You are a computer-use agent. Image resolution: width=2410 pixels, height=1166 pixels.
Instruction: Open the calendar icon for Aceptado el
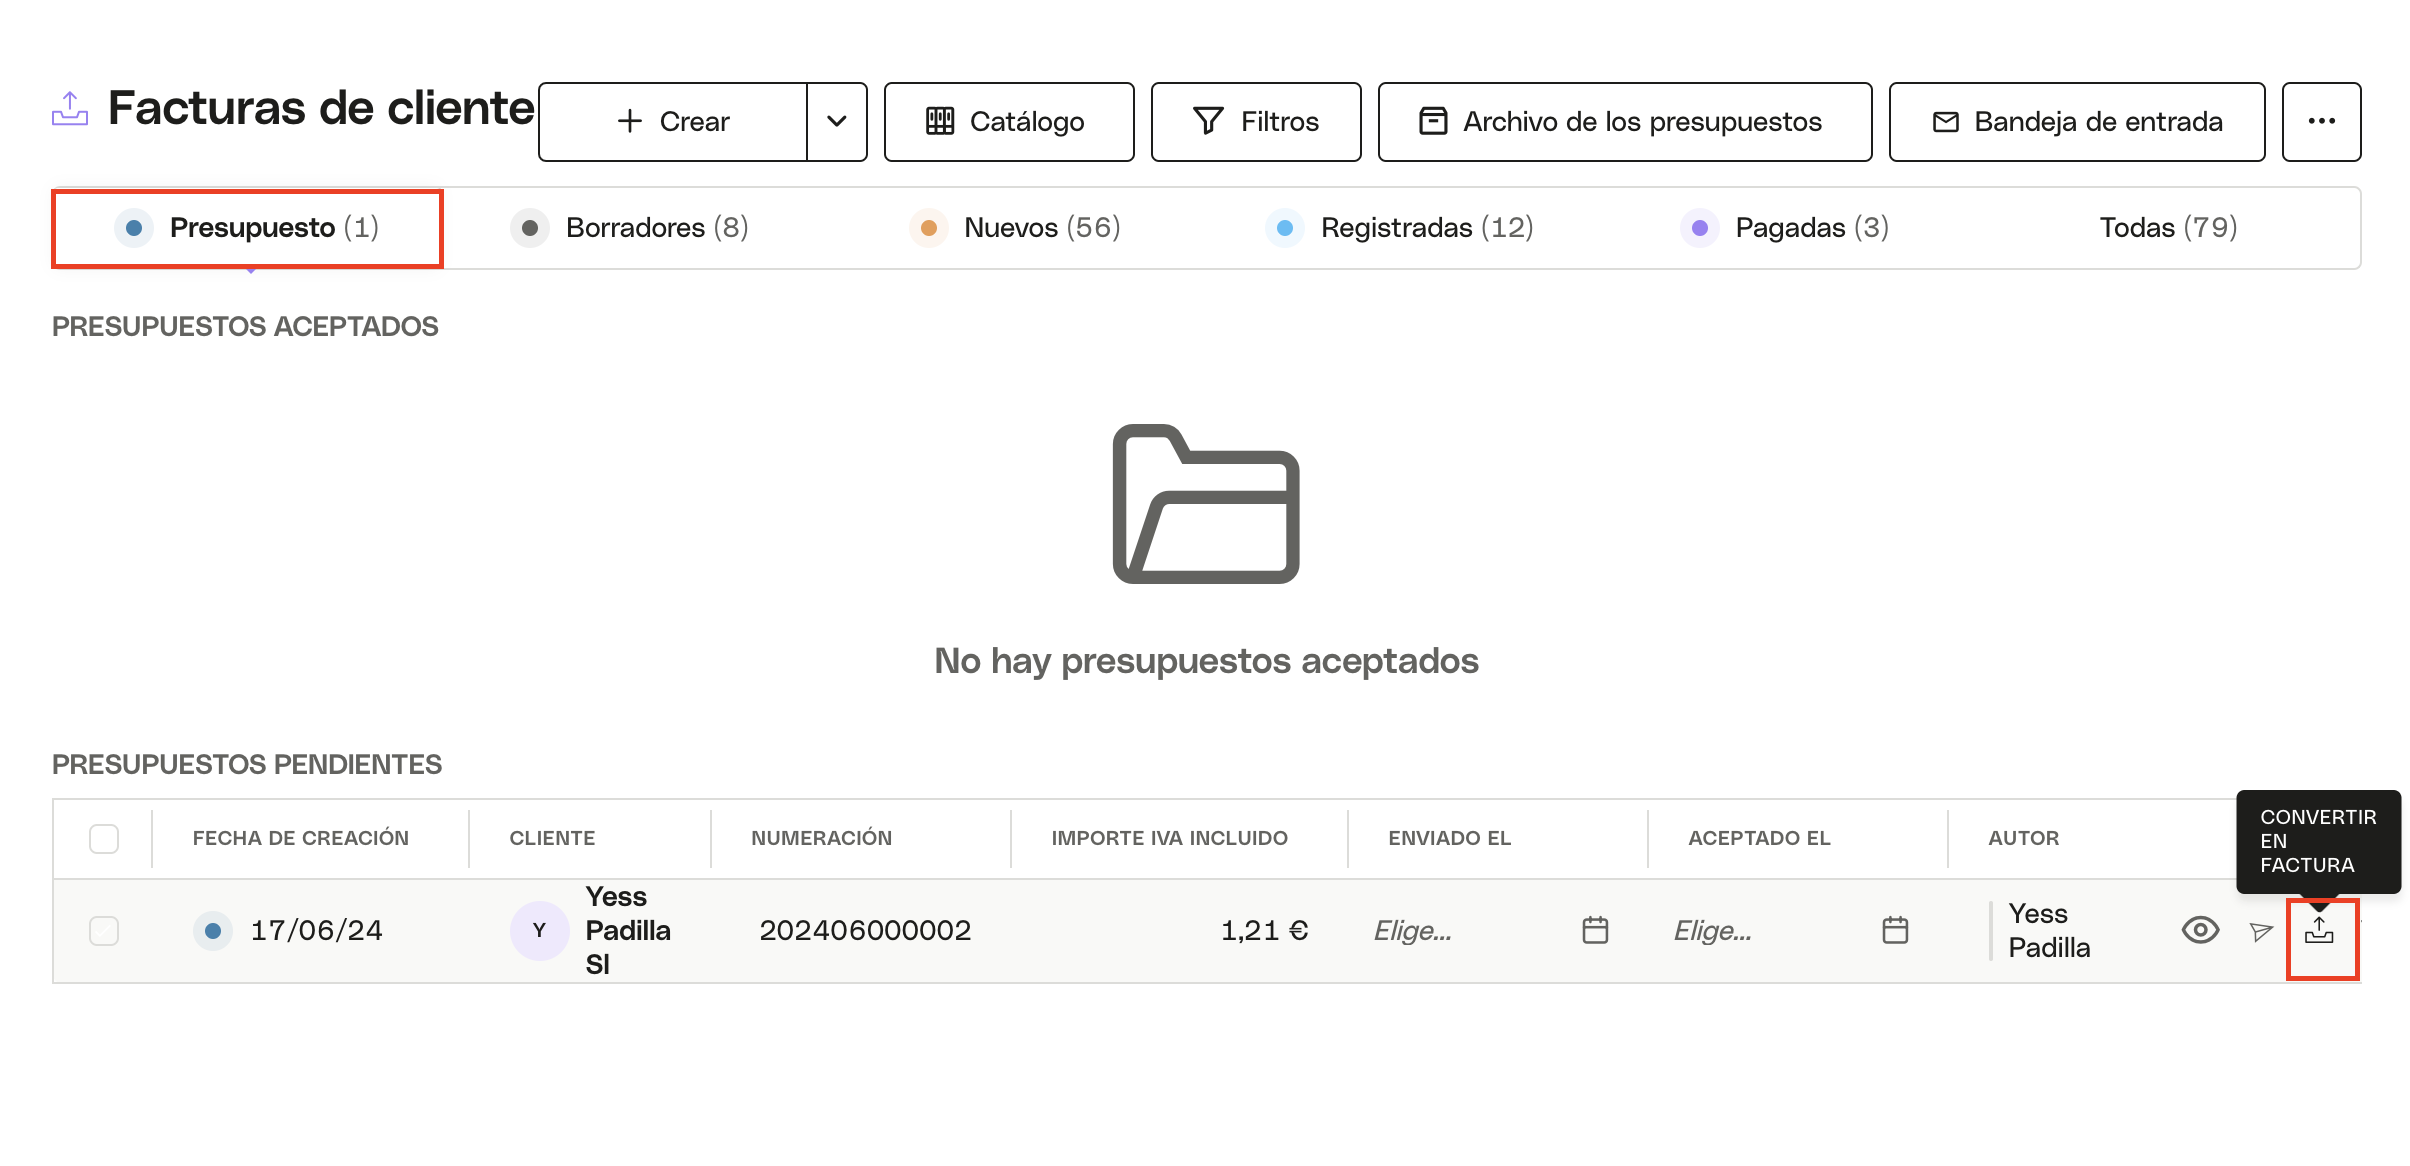click(x=1895, y=931)
